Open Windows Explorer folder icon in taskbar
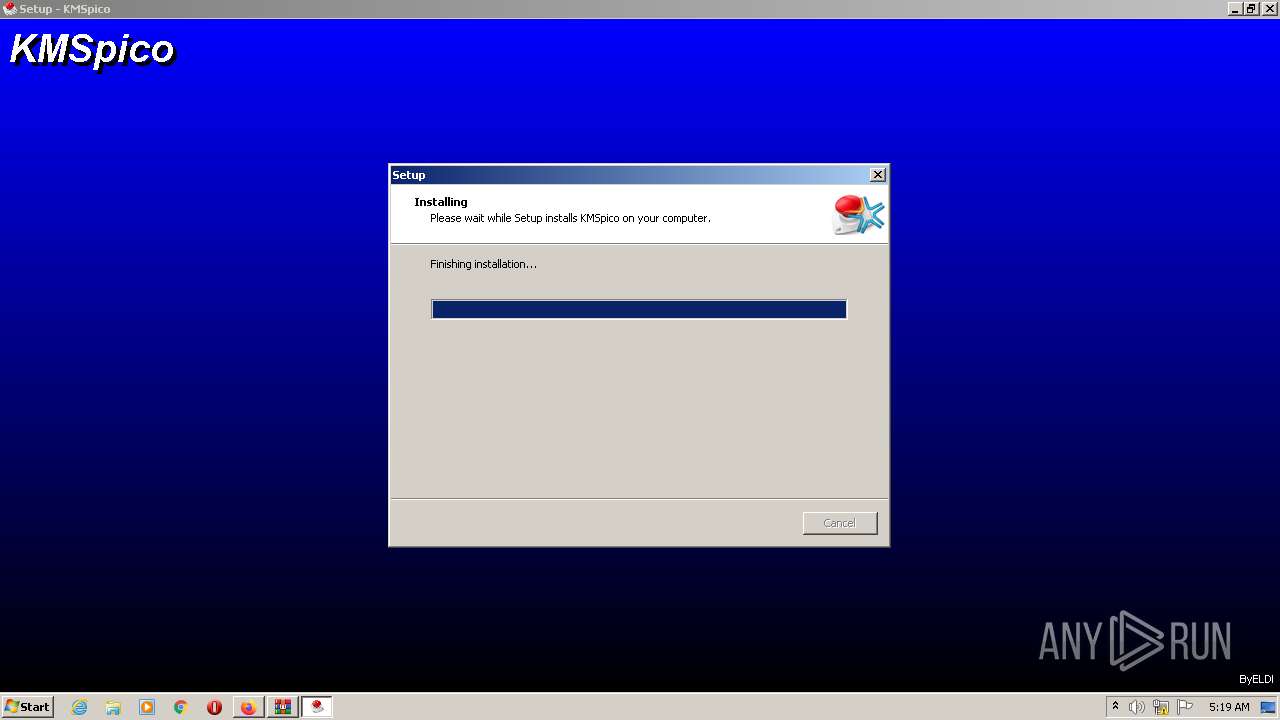Viewport: 1280px width, 720px height. [x=113, y=707]
